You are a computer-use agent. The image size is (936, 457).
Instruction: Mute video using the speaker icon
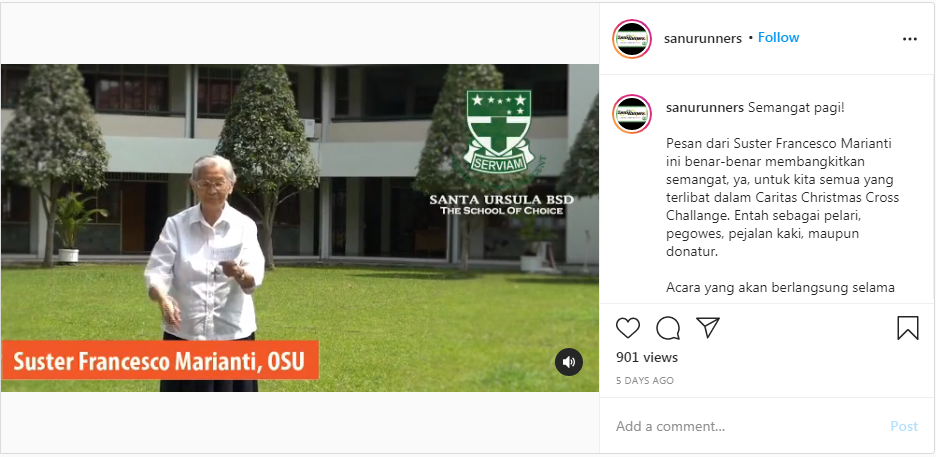point(569,362)
